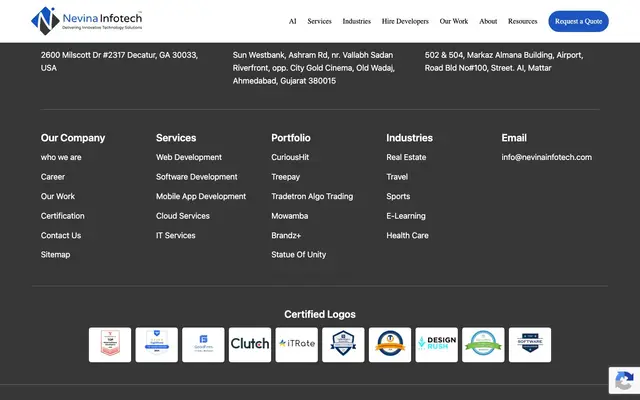Open the Health Care industry link
640x400 pixels.
(x=407, y=236)
